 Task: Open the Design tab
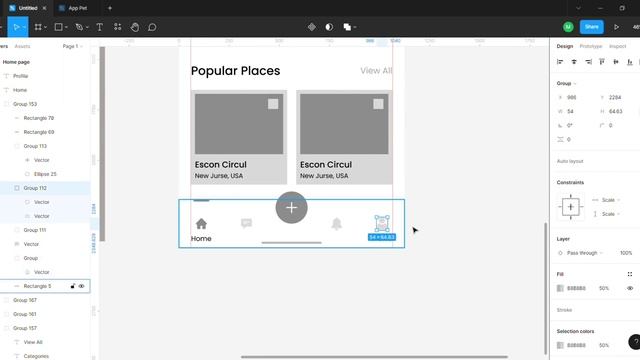click(565, 46)
